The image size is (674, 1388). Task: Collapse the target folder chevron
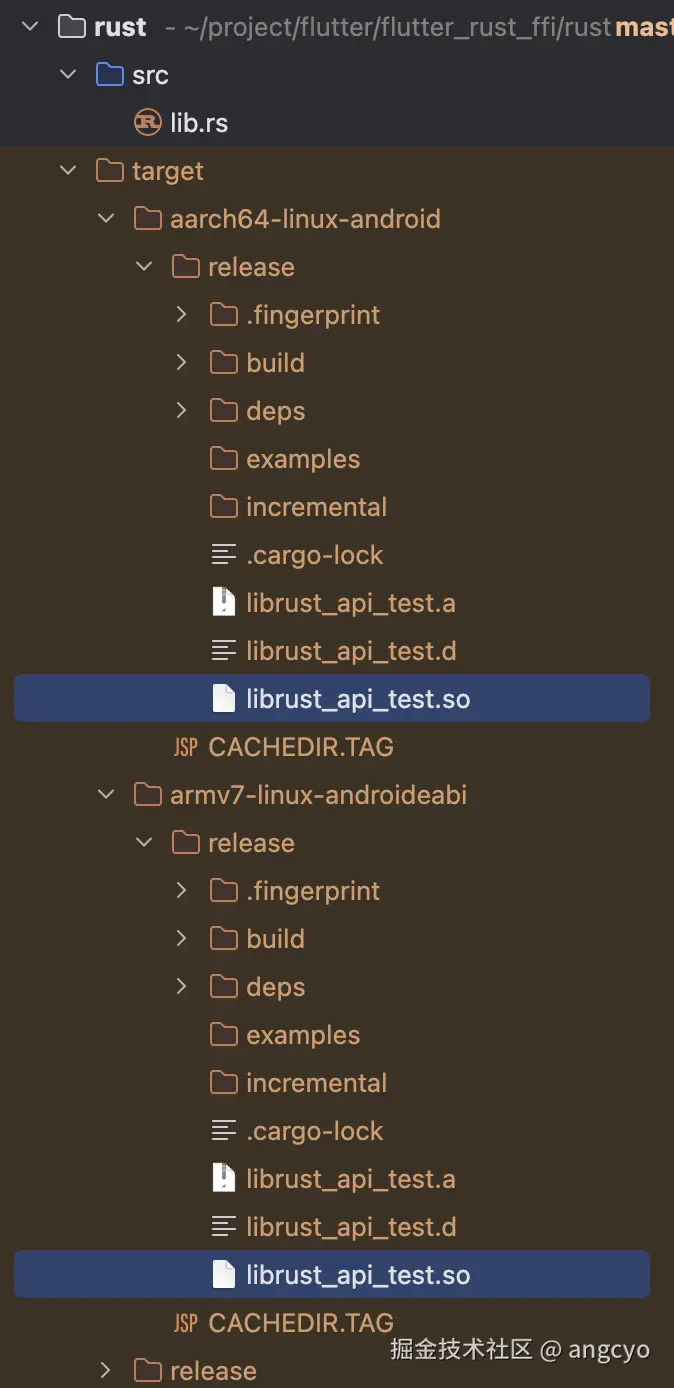(x=68, y=171)
